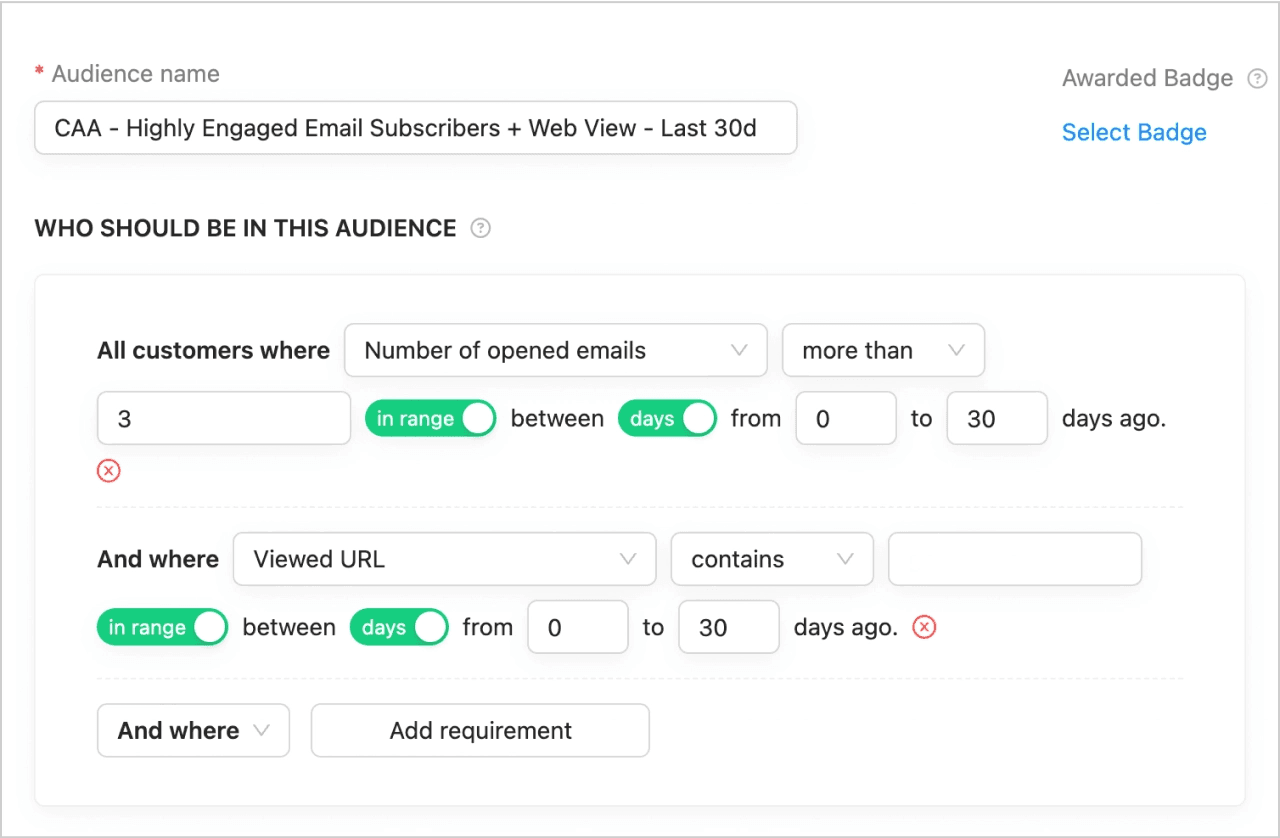
Task: Click help icon next to Awarded Badge
Action: coord(1257,79)
